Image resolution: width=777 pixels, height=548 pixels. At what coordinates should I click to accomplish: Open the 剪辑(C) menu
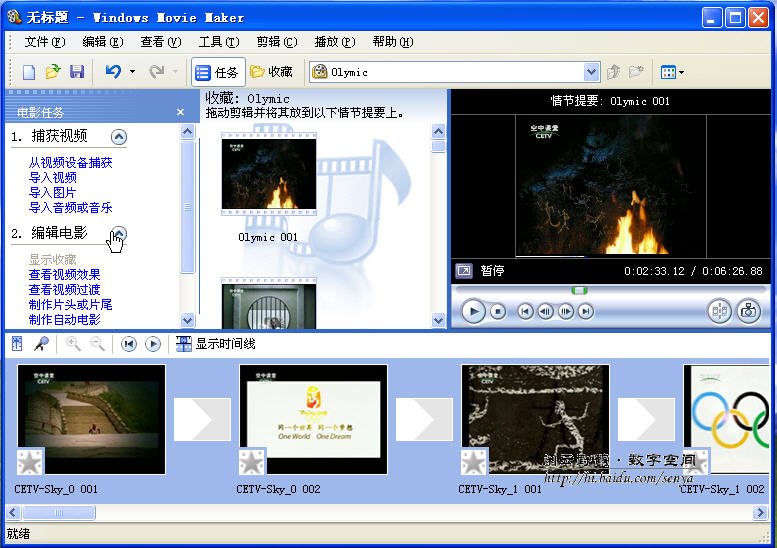(277, 42)
